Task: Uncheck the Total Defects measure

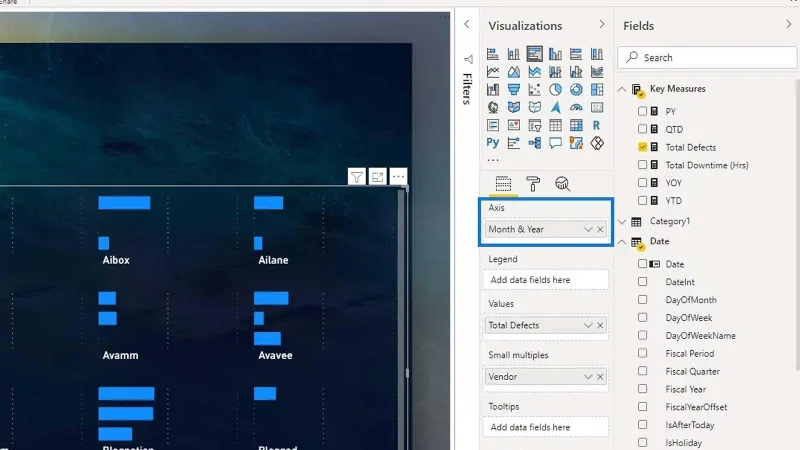Action: 642,147
